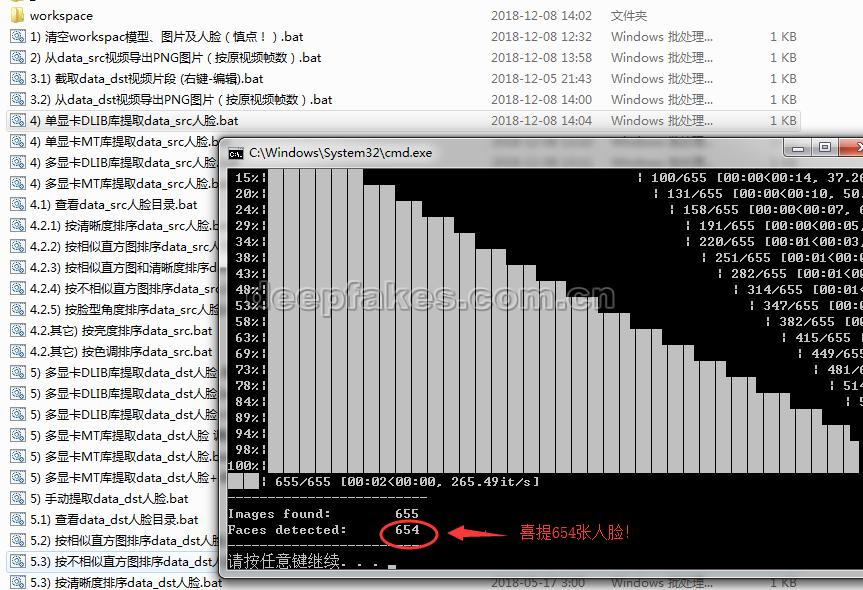
Task: Click icon of 1) 清空workspac模型 batch file
Action: pos(18,36)
